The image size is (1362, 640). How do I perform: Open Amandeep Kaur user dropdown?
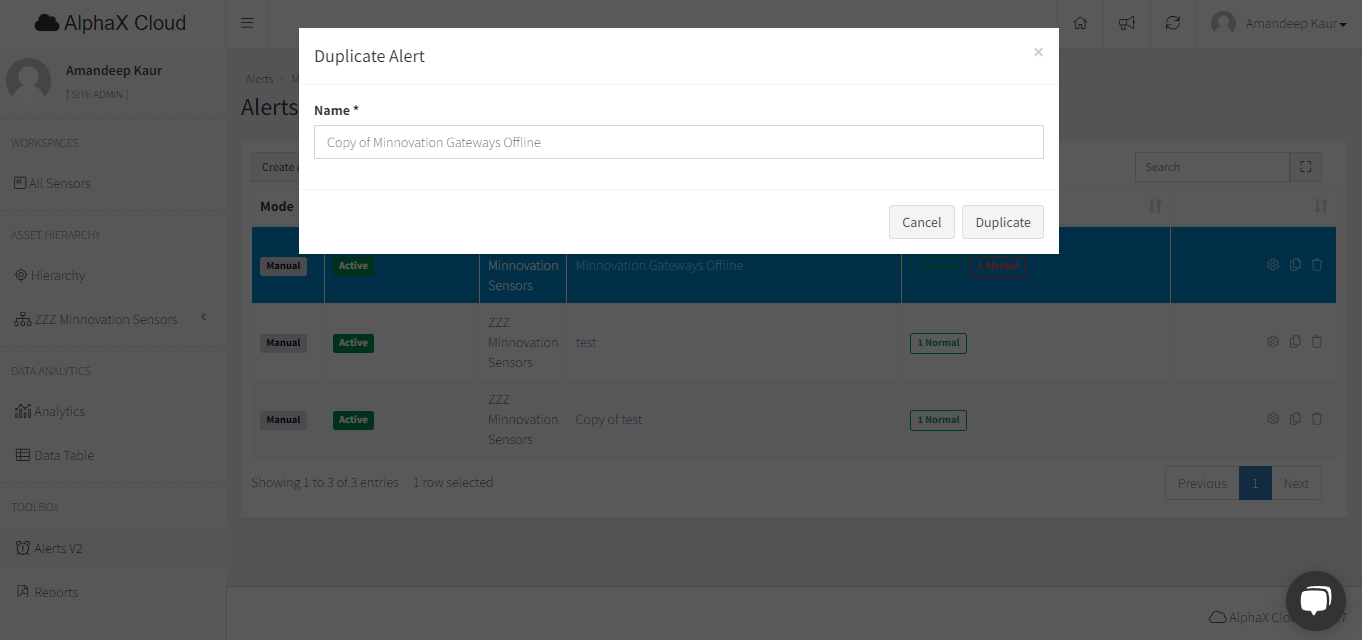[x=1278, y=23]
